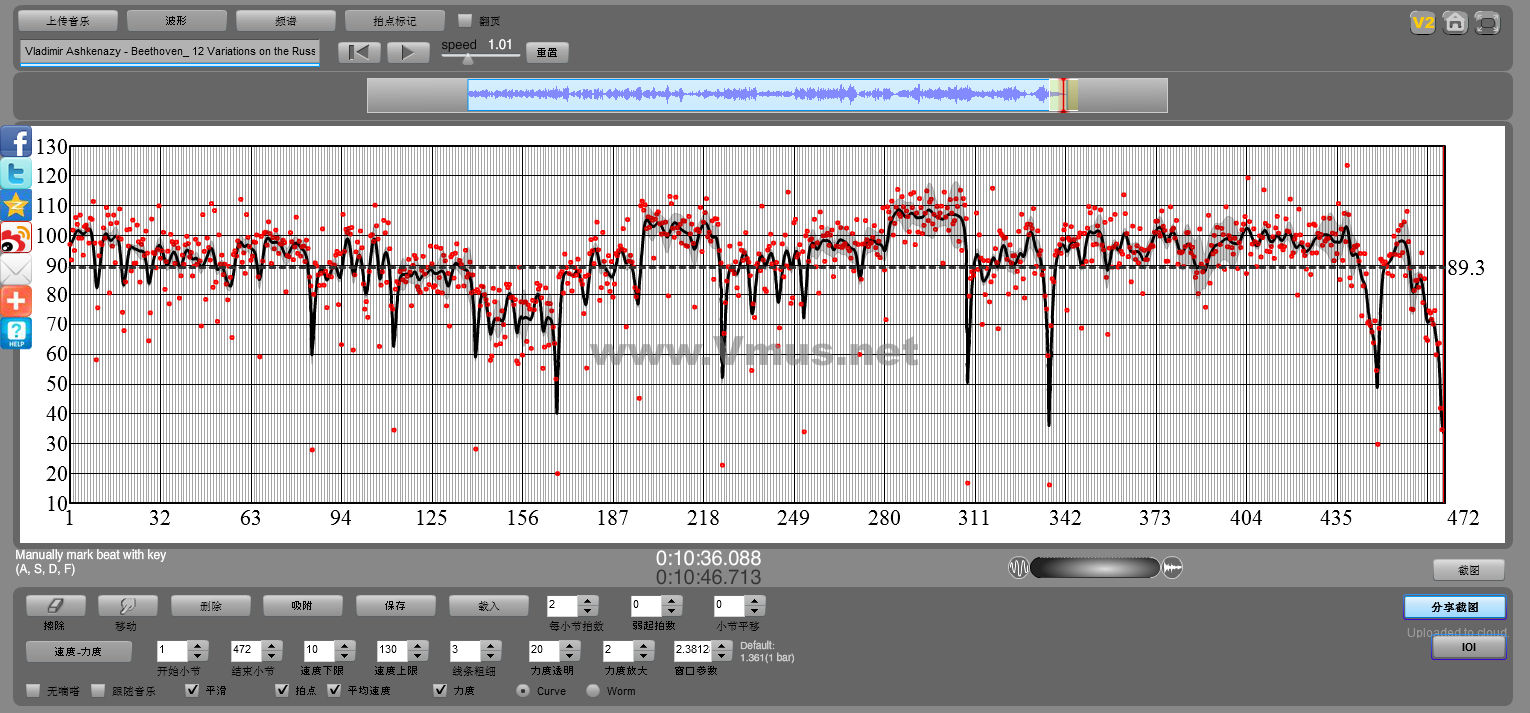Switch to the 频谱 spectrum view
This screenshot has width=1530, height=713.
point(285,21)
